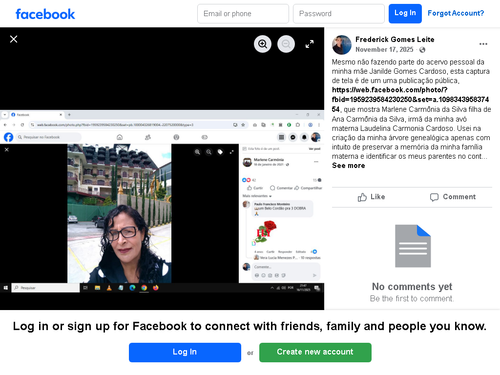The width and height of the screenshot is (500, 375).
Task: Zoom in on the photo
Action: [263, 44]
